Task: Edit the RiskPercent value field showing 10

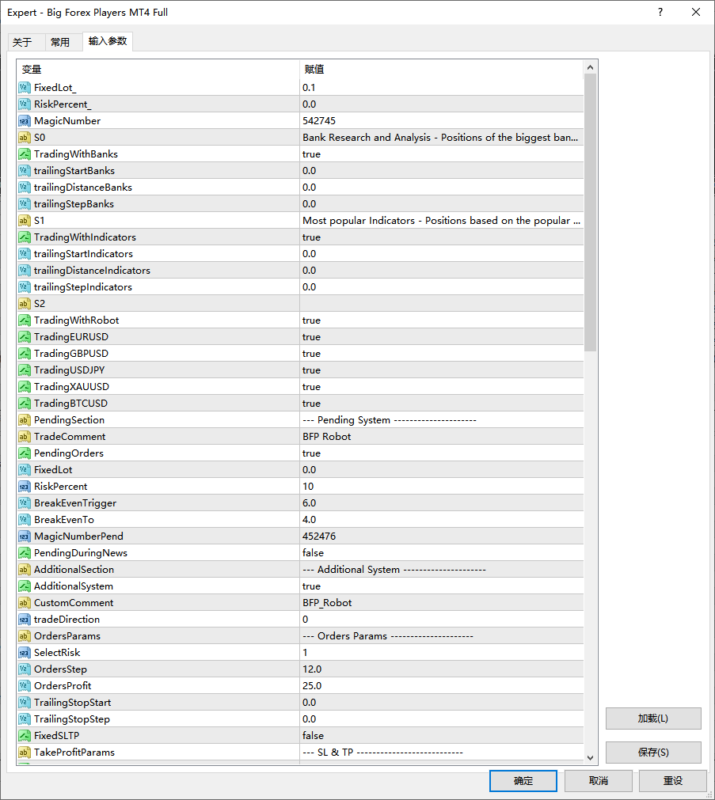Action: (440, 486)
